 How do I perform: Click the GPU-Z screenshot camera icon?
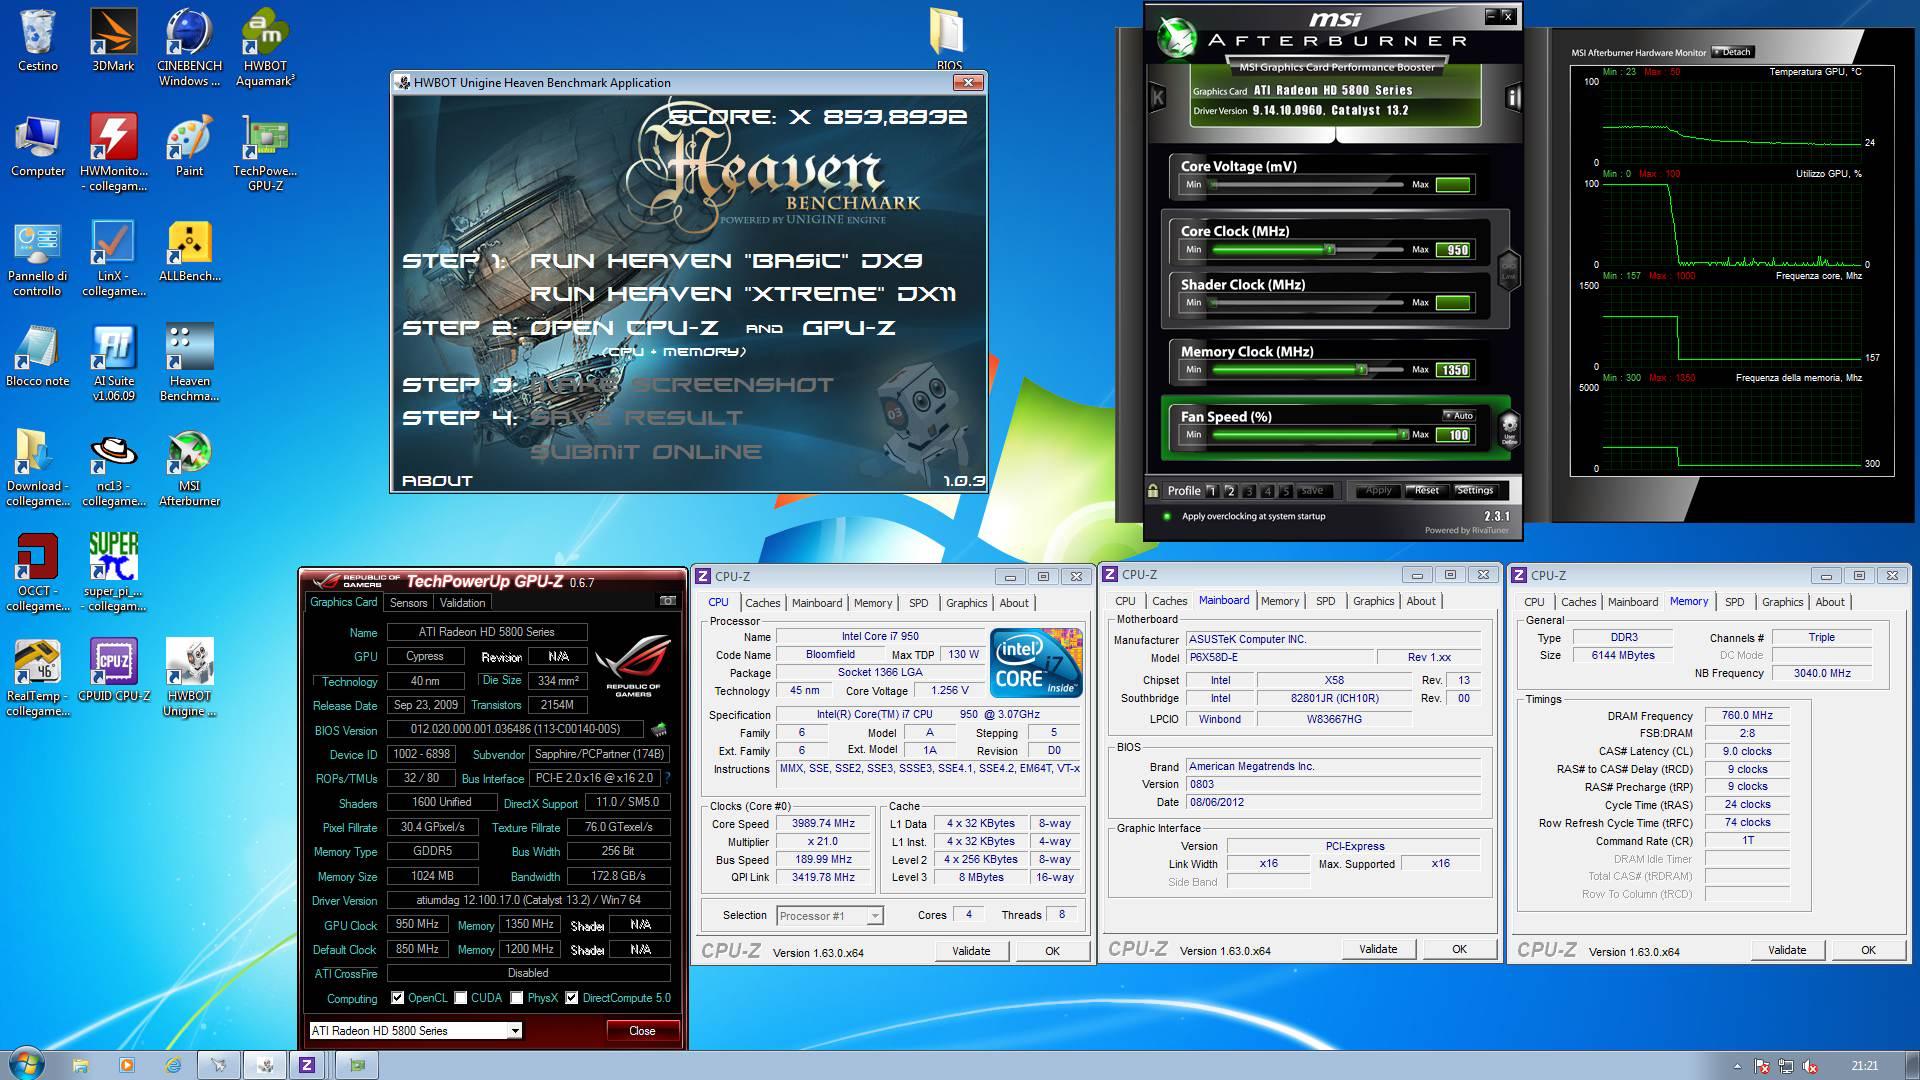tap(667, 601)
